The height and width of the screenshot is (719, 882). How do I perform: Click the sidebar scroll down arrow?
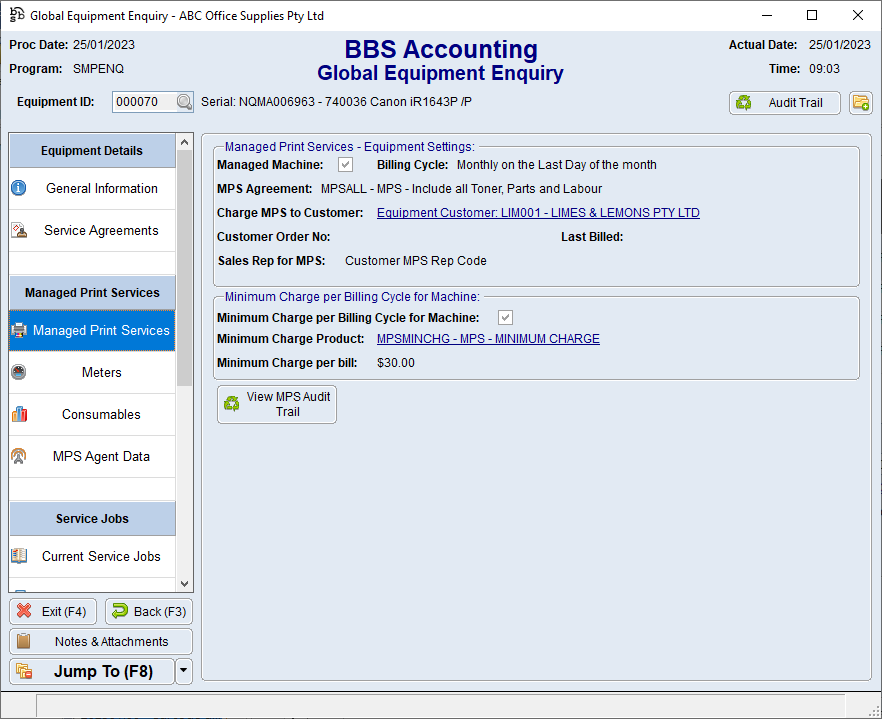click(x=184, y=584)
